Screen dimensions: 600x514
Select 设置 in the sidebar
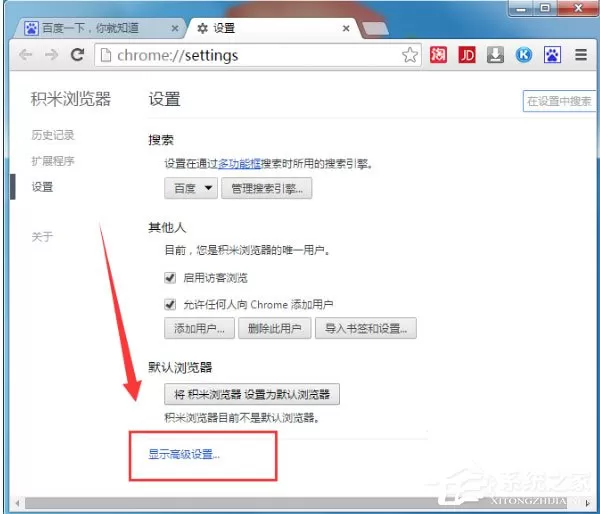(x=42, y=187)
